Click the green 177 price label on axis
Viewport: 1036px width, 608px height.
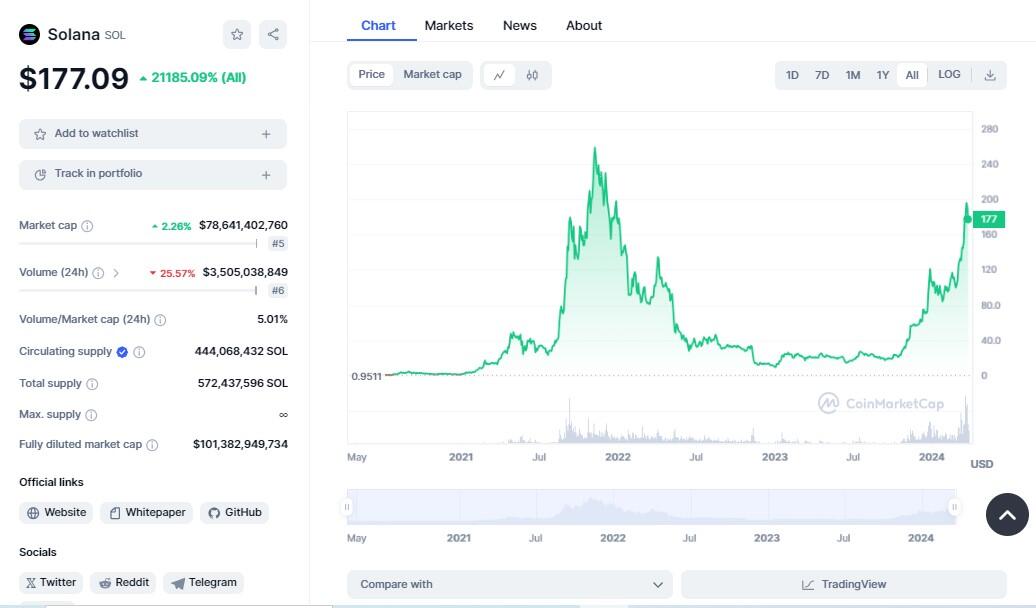[x=989, y=219]
